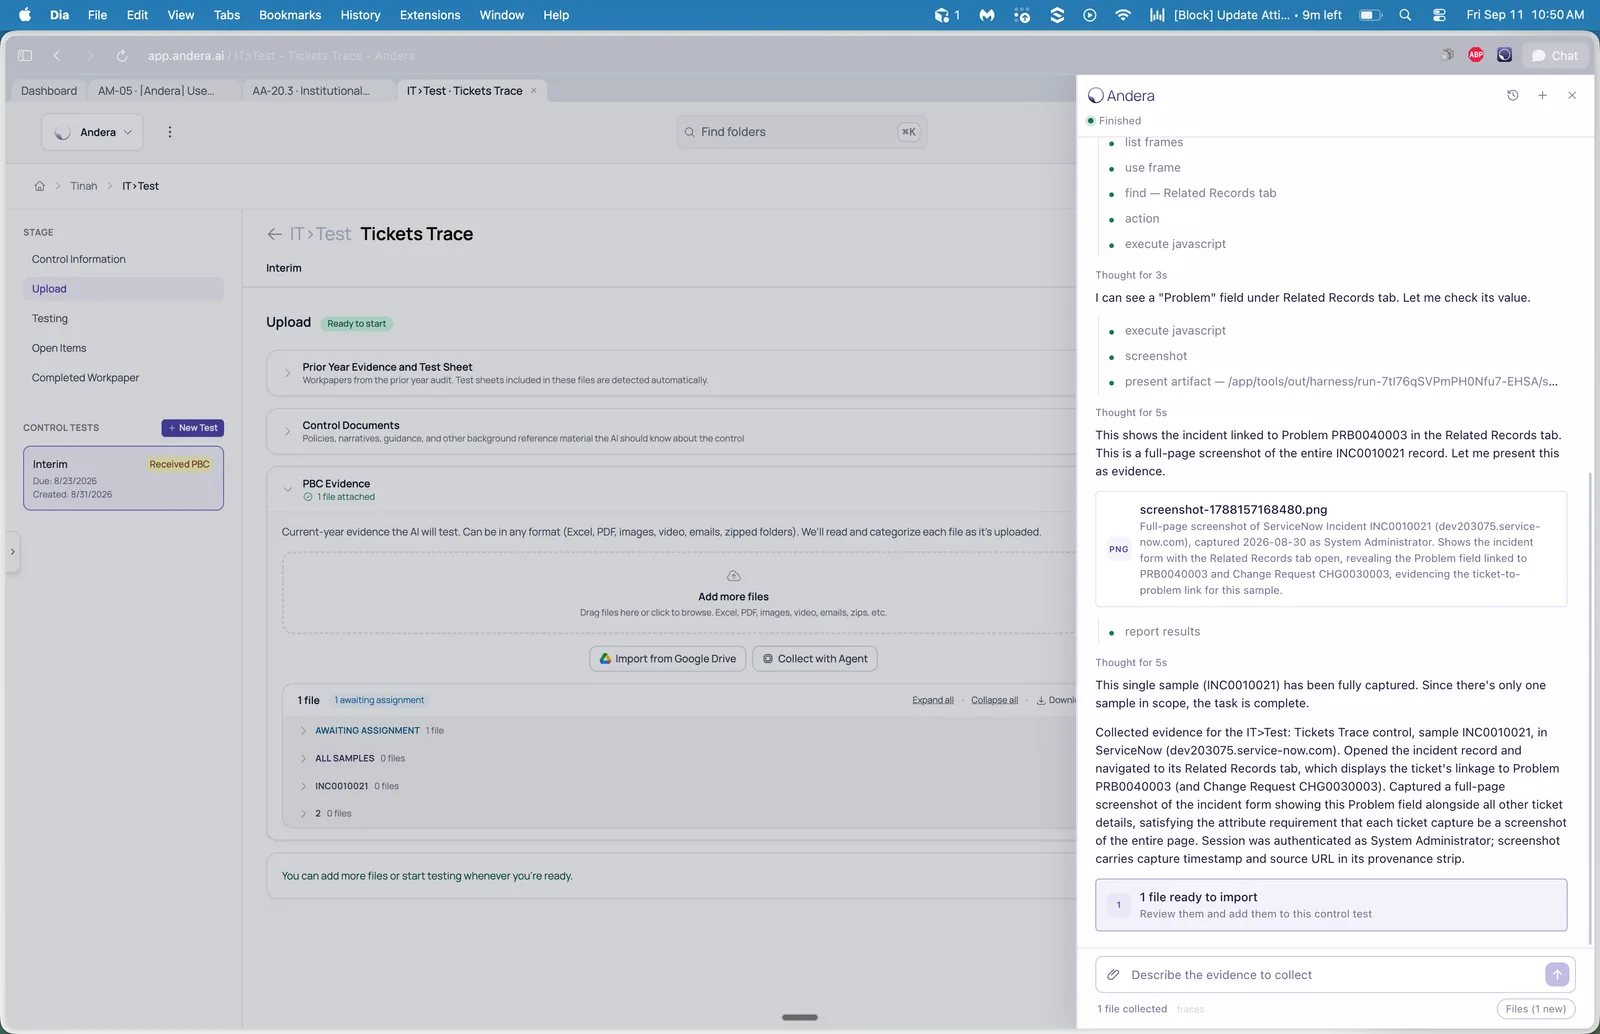Image resolution: width=1600 pixels, height=1034 pixels.
Task: Open the File menu
Action: click(x=97, y=15)
